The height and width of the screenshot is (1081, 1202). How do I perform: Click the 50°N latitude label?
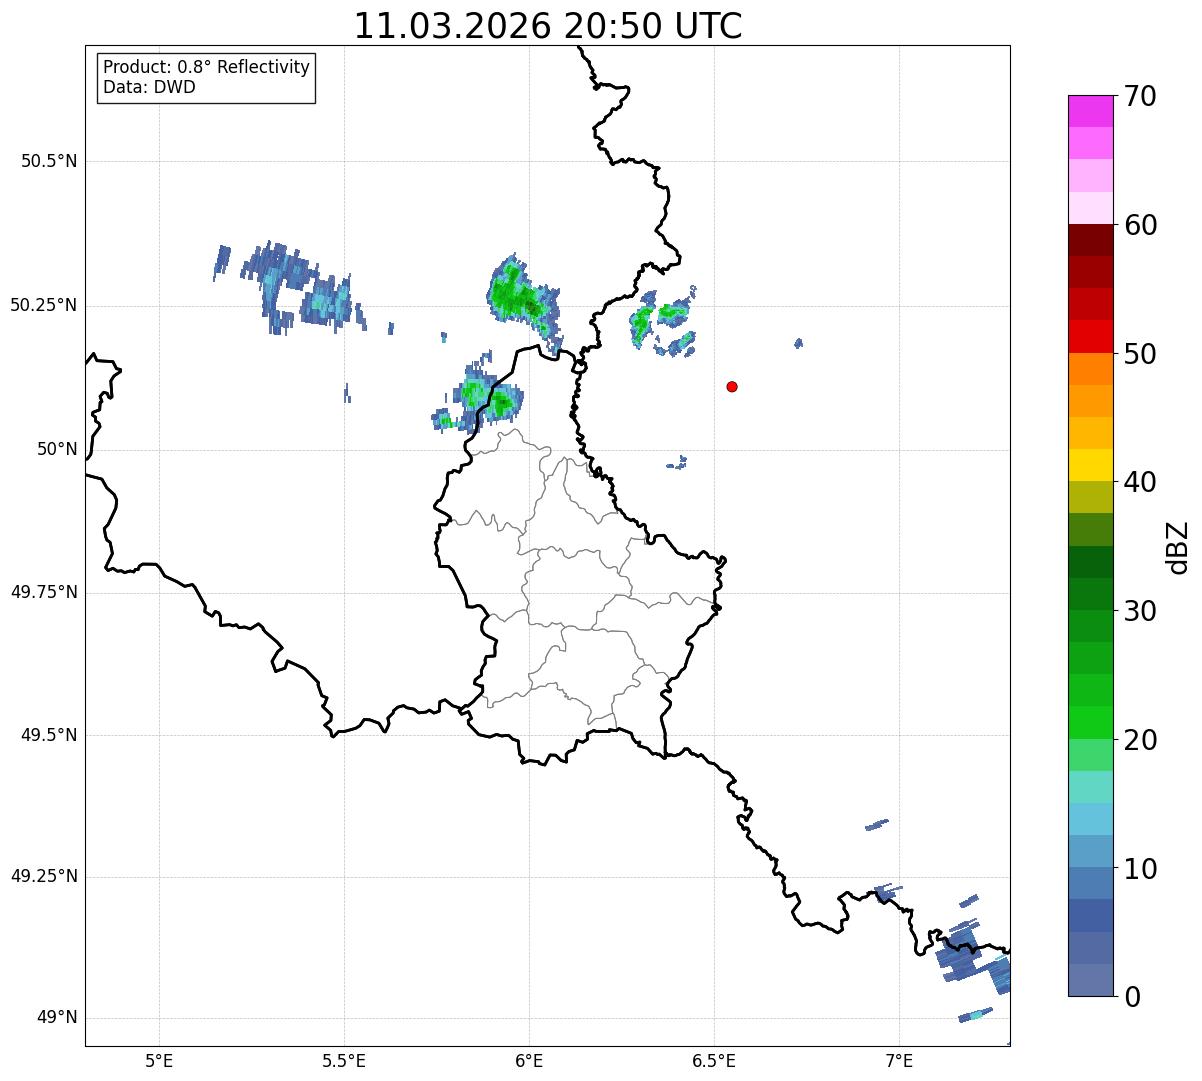pyautogui.click(x=57, y=450)
